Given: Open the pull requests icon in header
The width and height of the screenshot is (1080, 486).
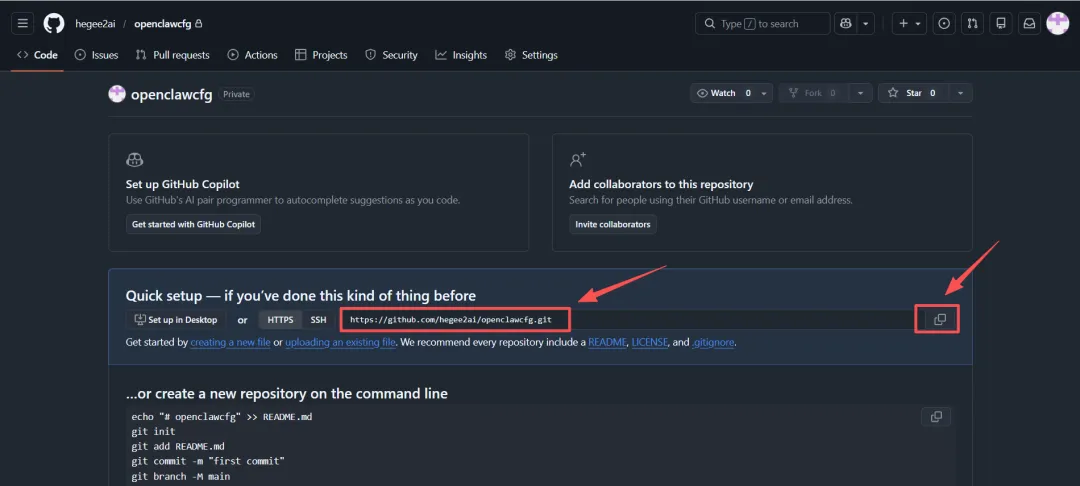Looking at the screenshot, I should click(x=973, y=23).
